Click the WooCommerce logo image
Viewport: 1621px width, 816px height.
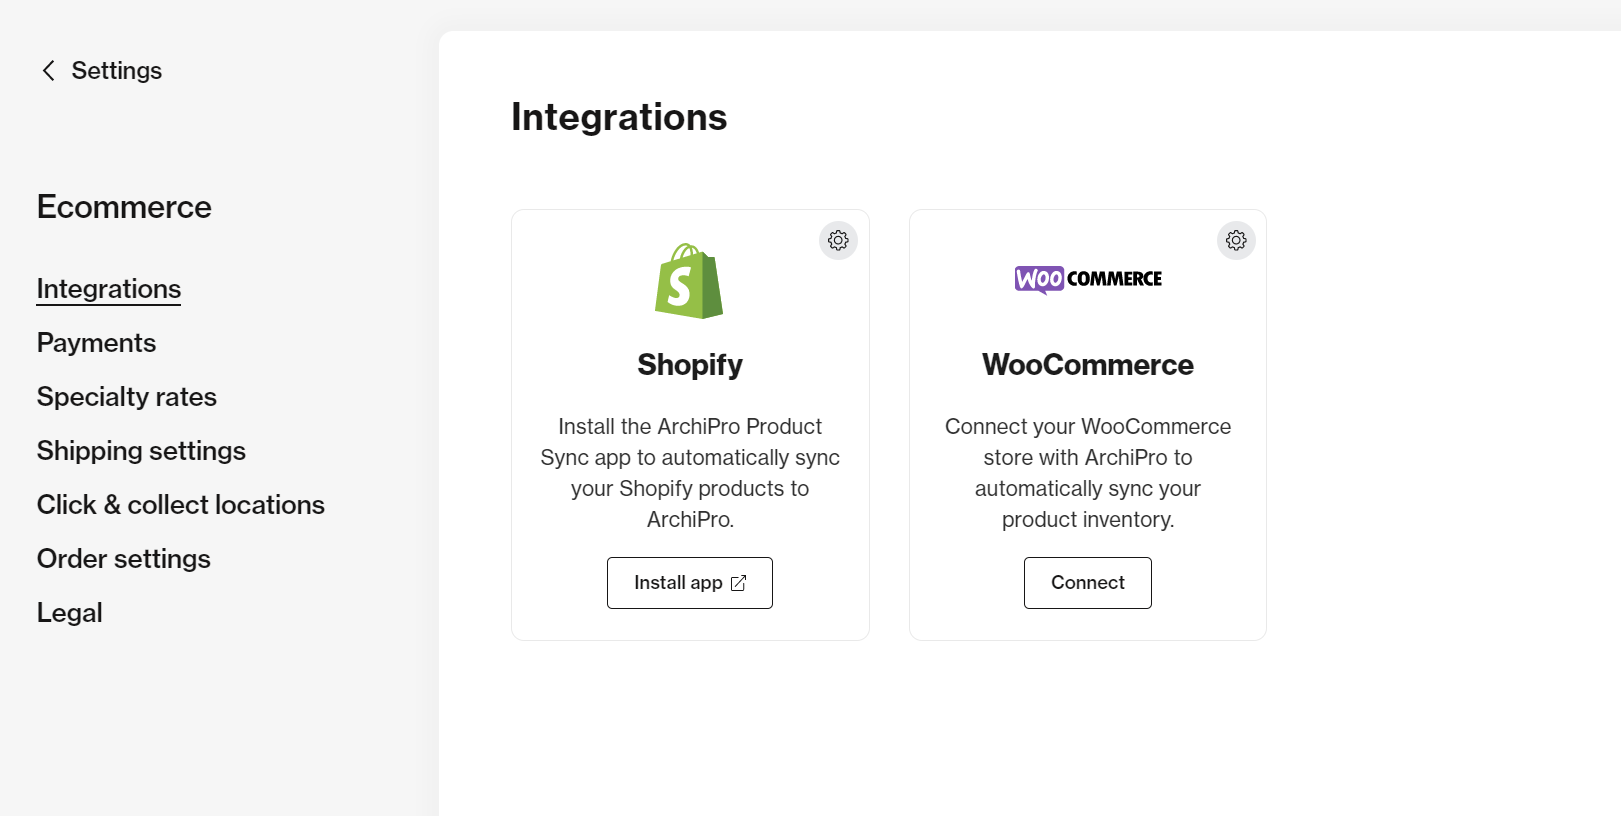tap(1088, 279)
